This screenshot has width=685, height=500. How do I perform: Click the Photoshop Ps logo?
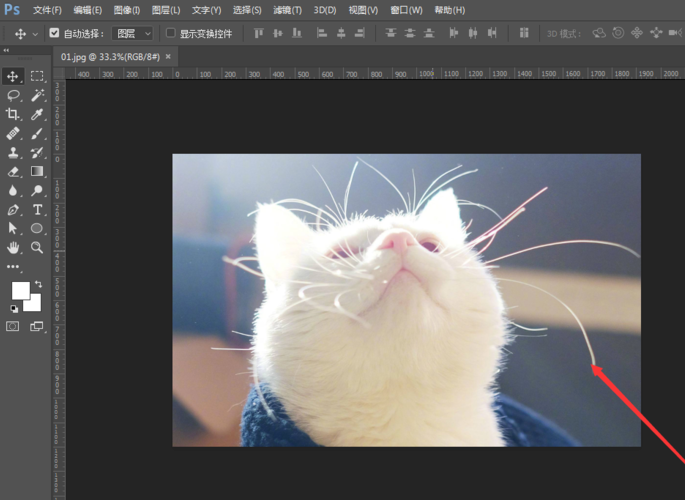point(12,9)
